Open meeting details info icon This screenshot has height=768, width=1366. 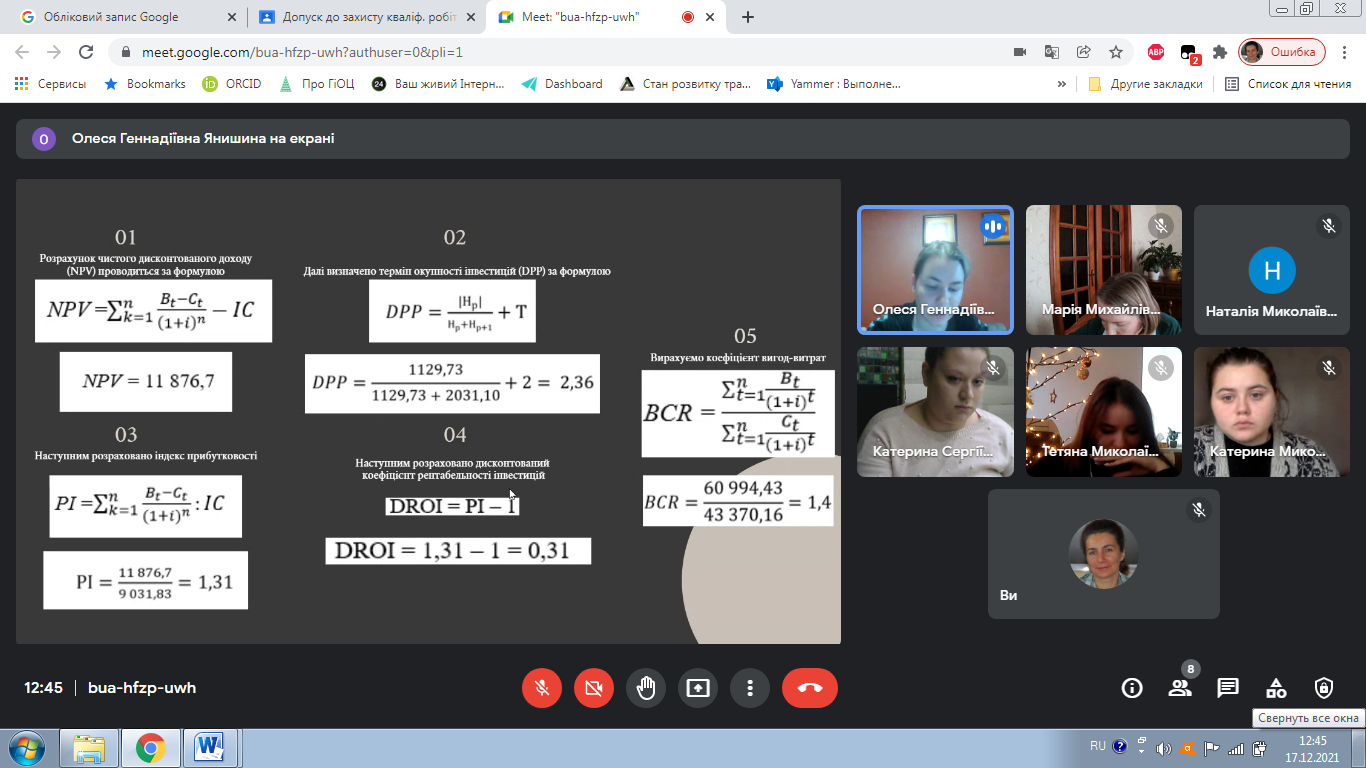pos(1132,688)
